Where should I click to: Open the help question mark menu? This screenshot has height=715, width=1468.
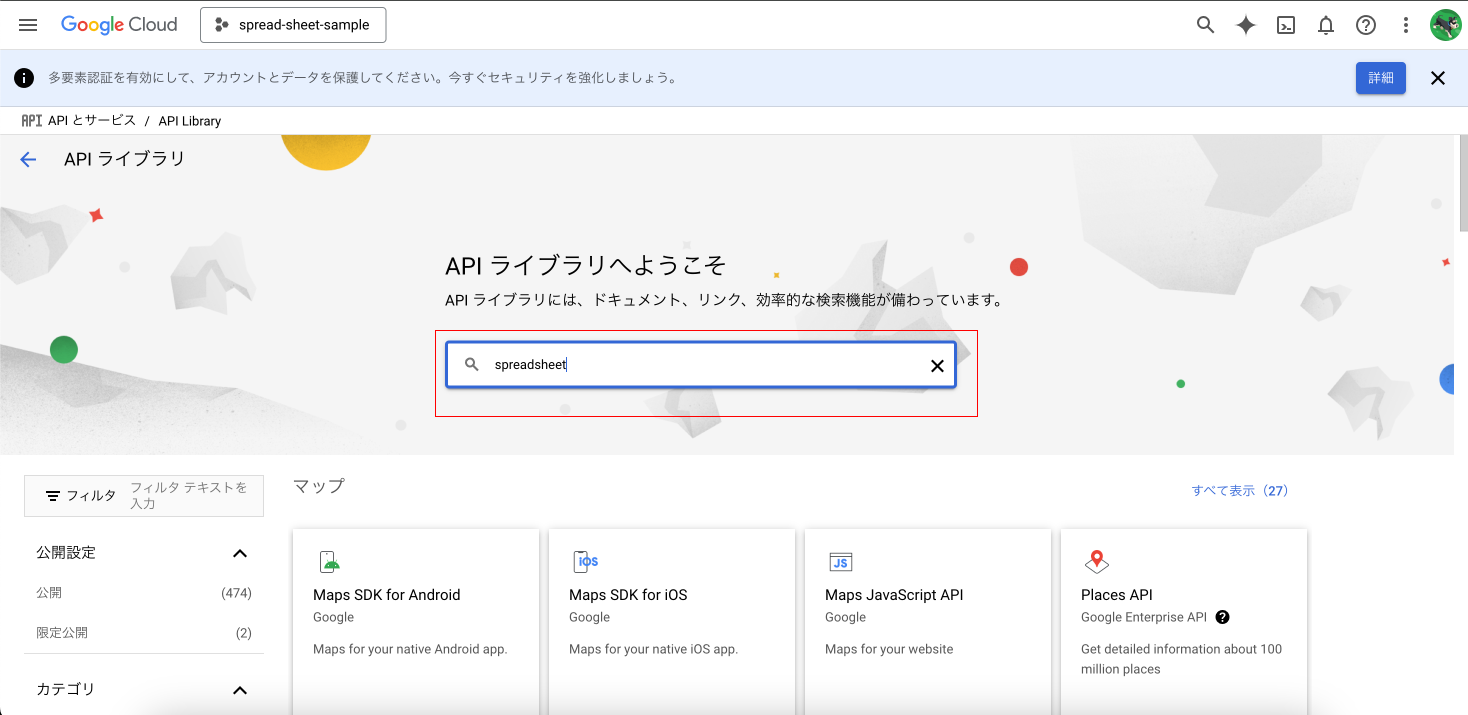point(1366,25)
